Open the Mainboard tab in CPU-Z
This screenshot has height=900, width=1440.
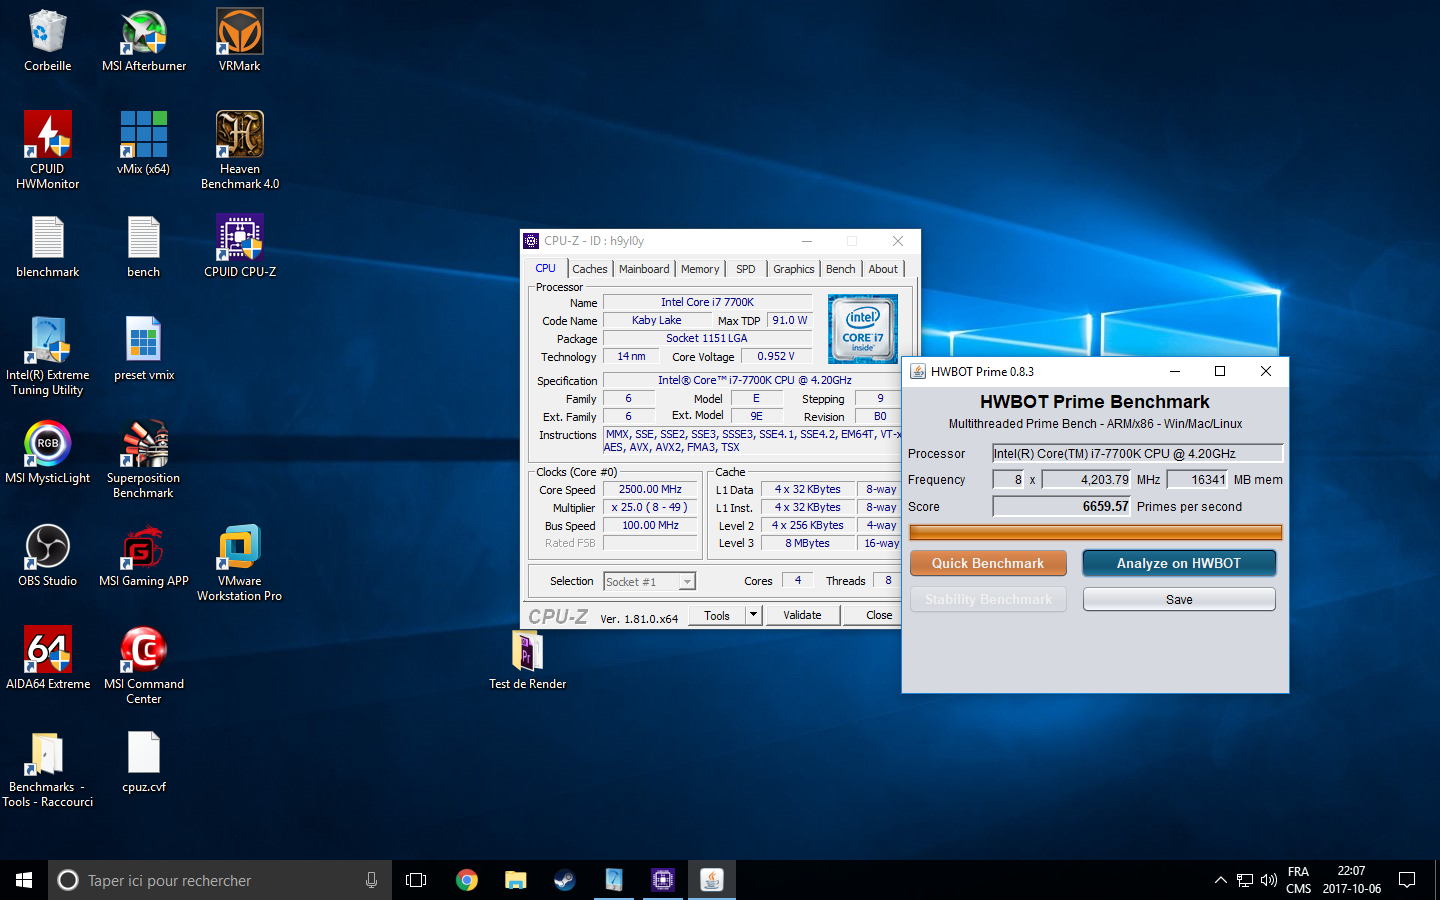(x=644, y=269)
